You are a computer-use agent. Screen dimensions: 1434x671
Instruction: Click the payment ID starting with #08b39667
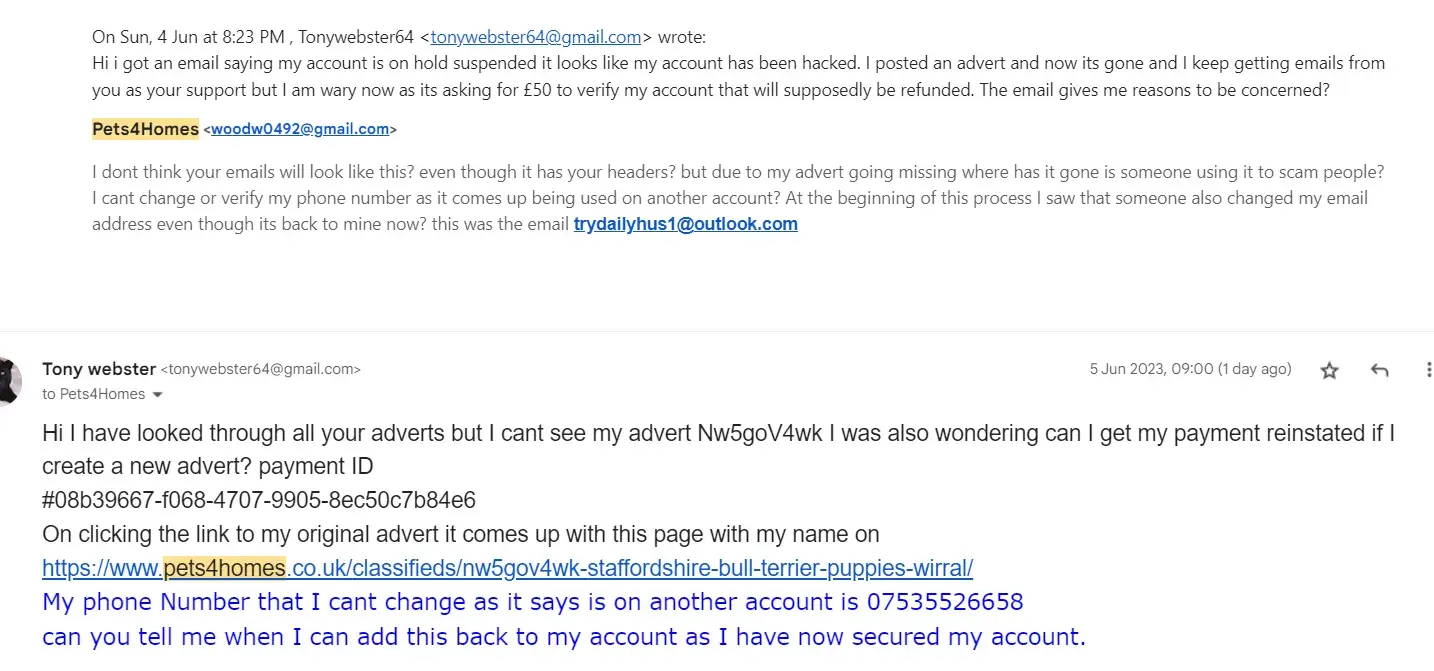[259, 500]
